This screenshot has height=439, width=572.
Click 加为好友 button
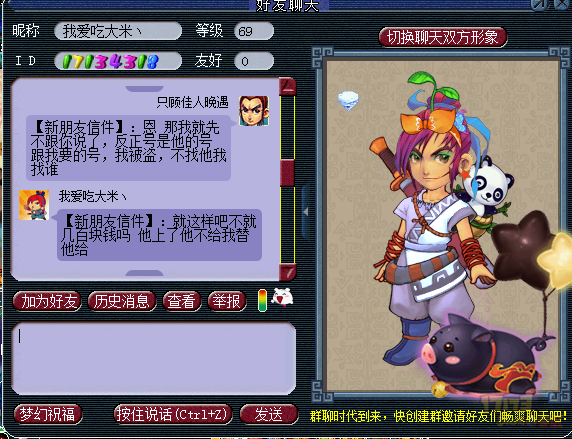[48, 301]
